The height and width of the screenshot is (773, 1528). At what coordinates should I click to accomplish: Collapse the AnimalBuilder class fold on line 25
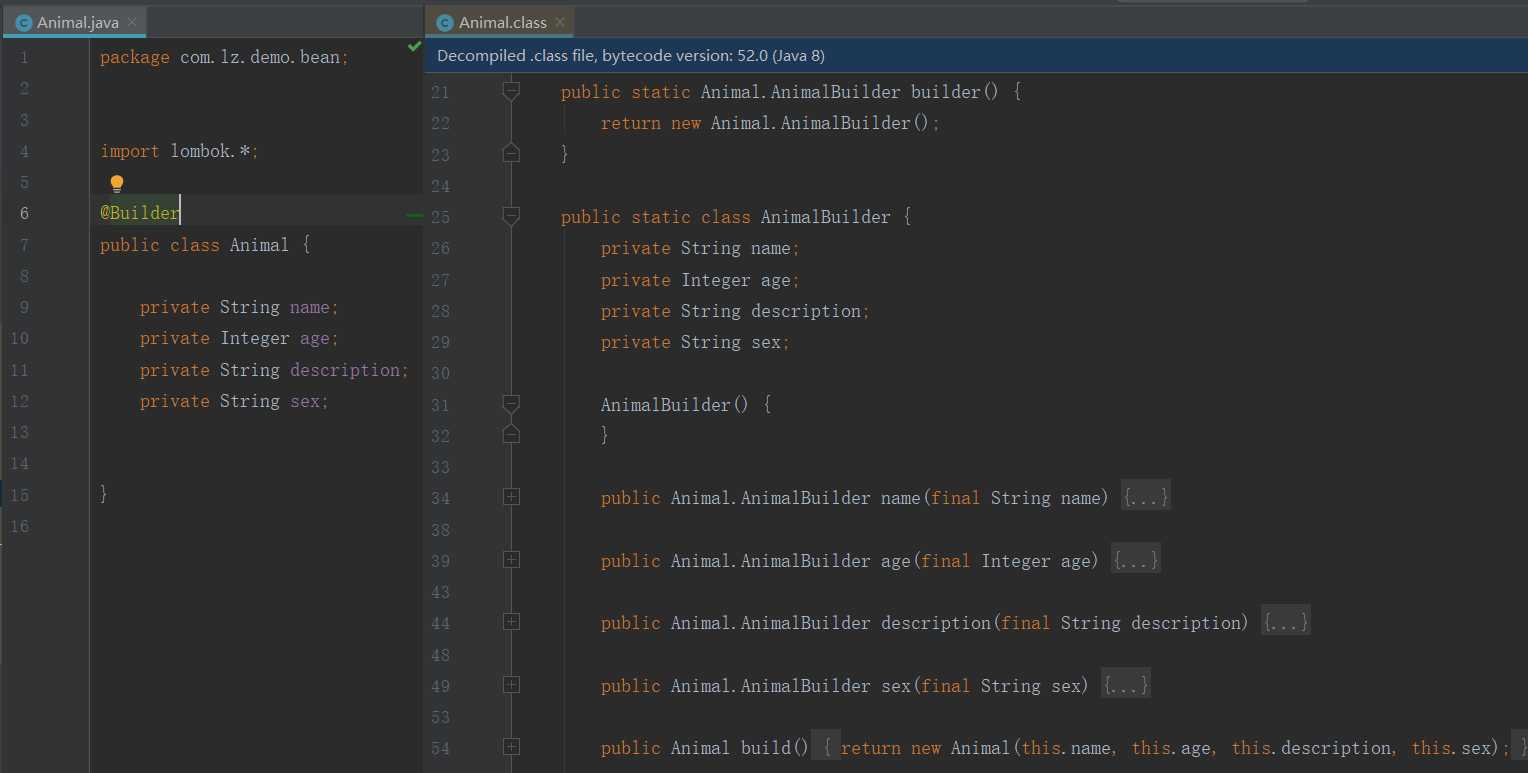511,217
